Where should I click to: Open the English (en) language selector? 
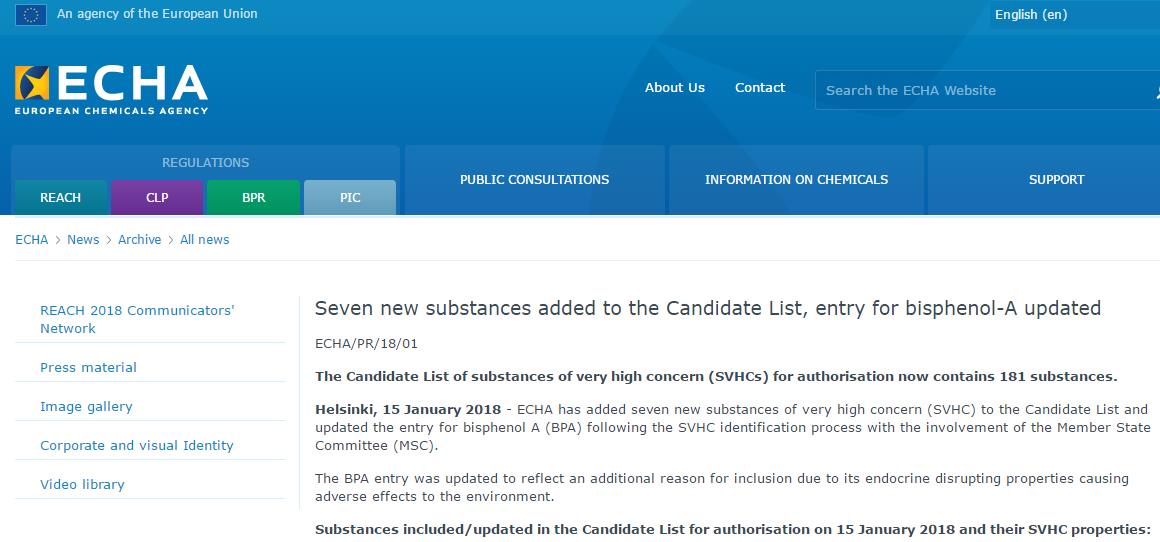click(x=1031, y=14)
